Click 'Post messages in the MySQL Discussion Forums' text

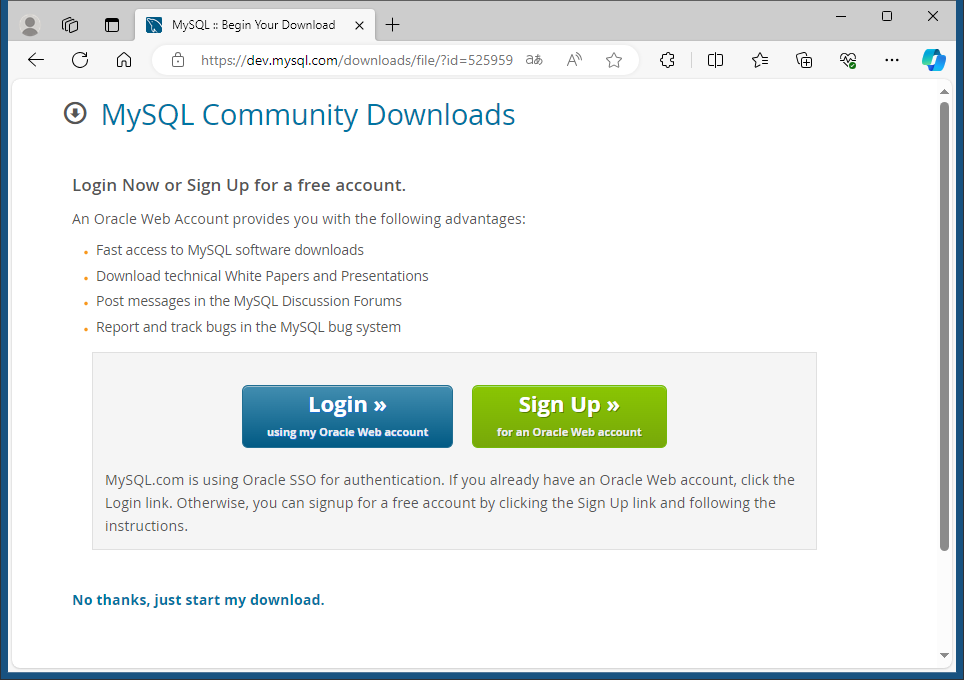click(x=248, y=301)
